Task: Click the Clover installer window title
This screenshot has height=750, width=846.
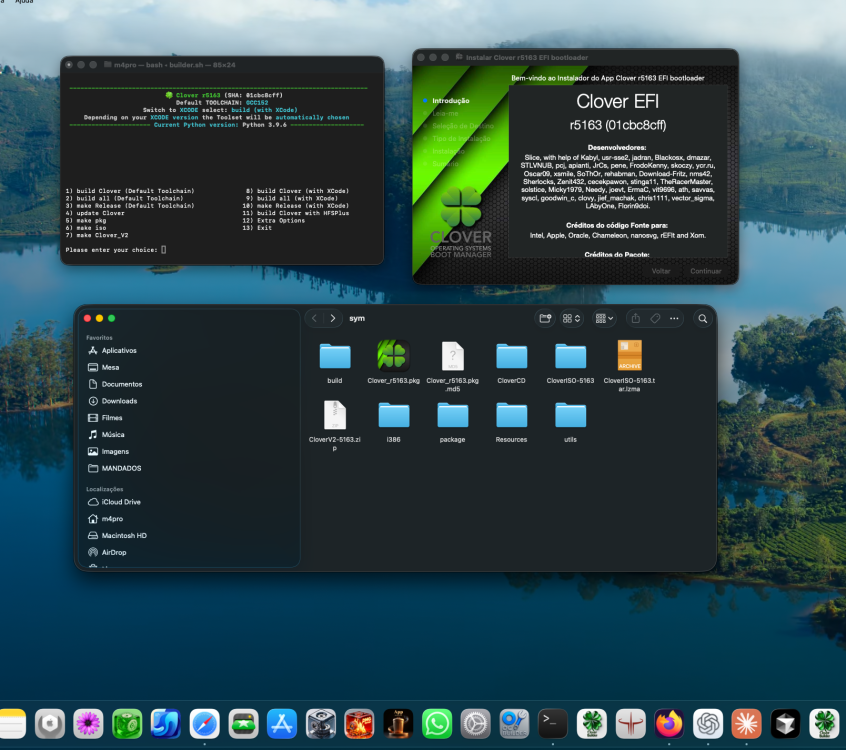Action: tap(527, 57)
